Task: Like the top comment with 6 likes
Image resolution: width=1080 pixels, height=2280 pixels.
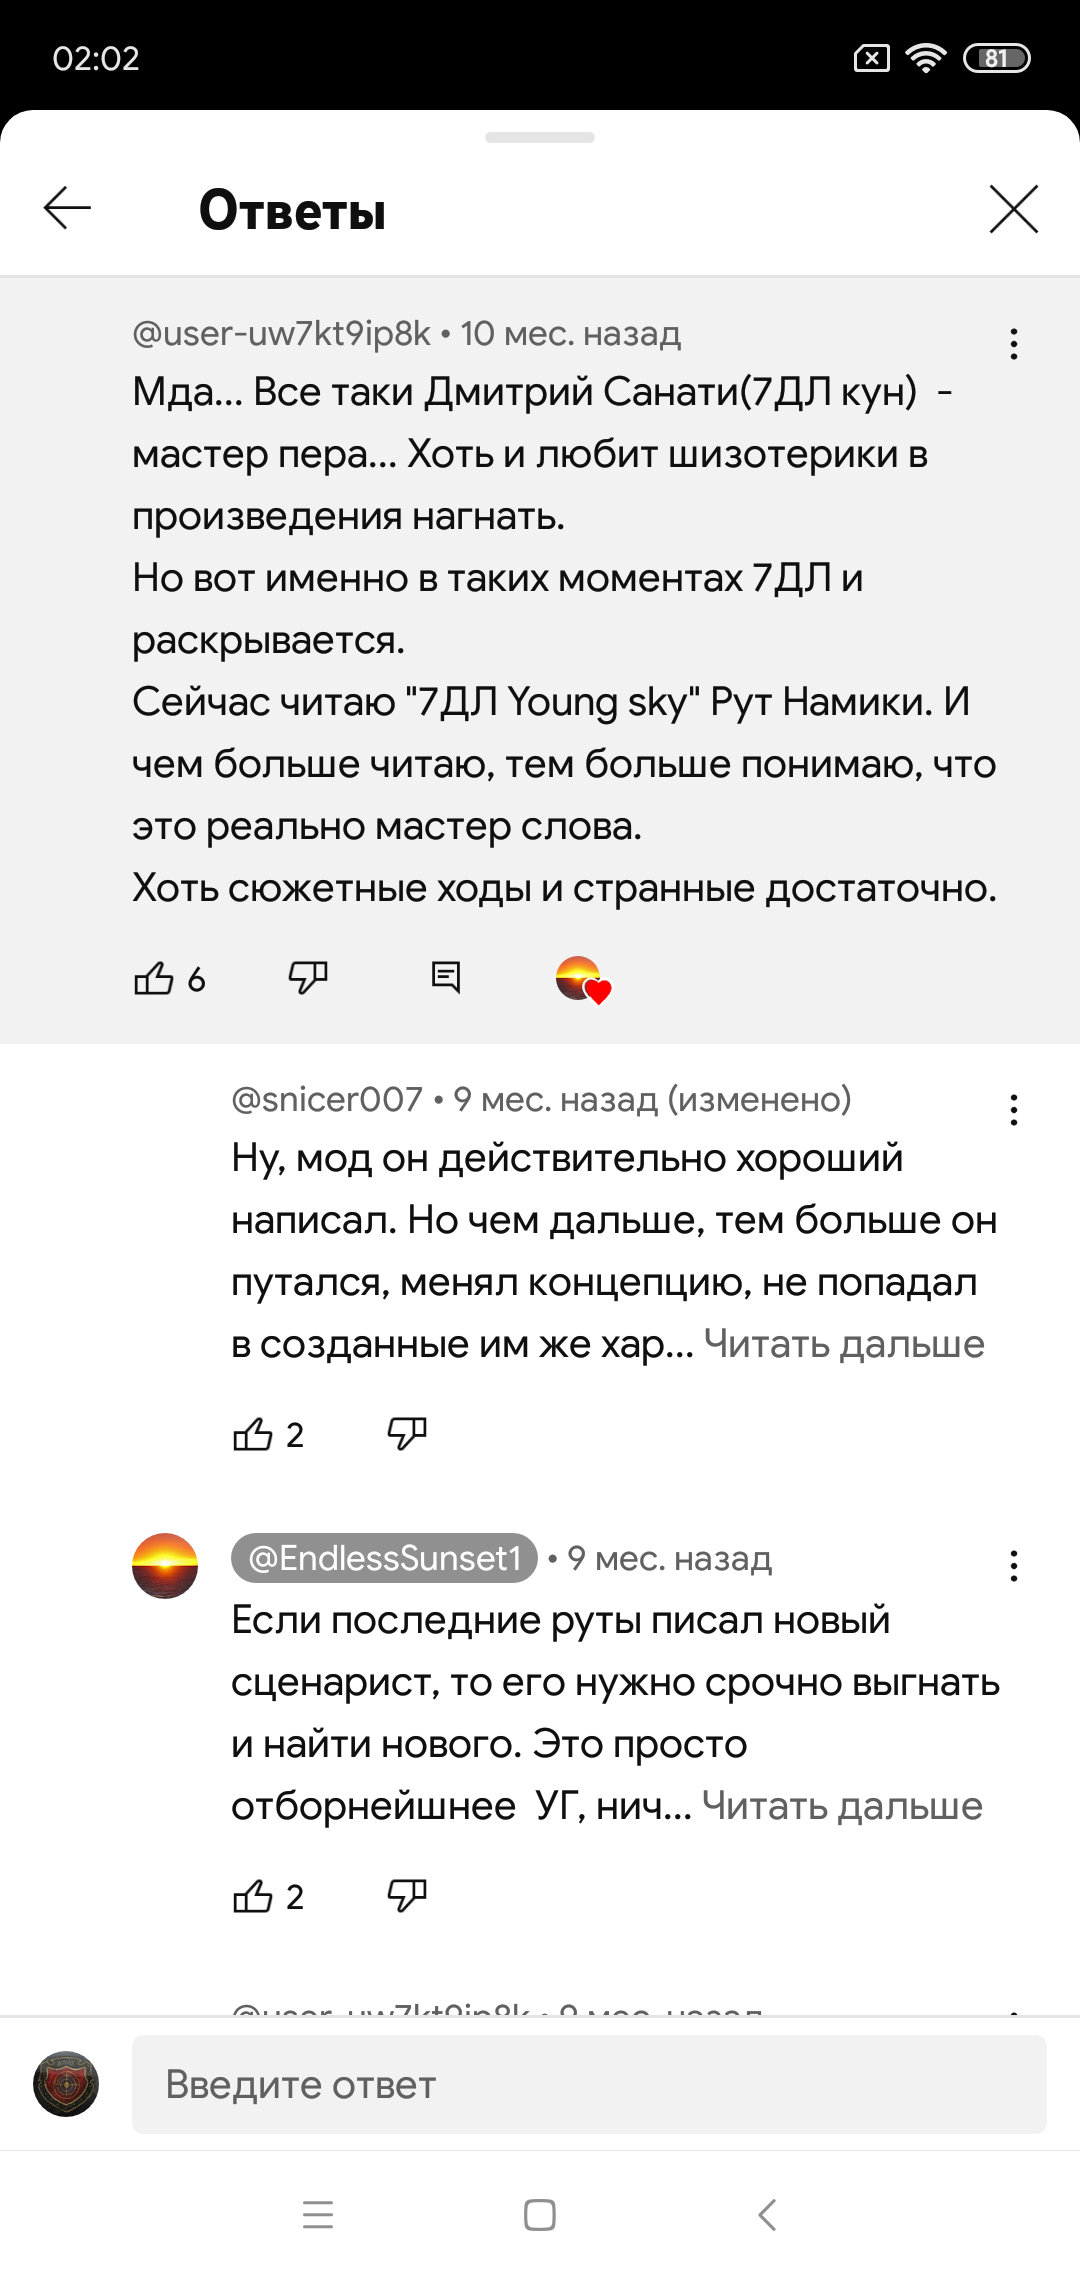Action: coord(154,978)
